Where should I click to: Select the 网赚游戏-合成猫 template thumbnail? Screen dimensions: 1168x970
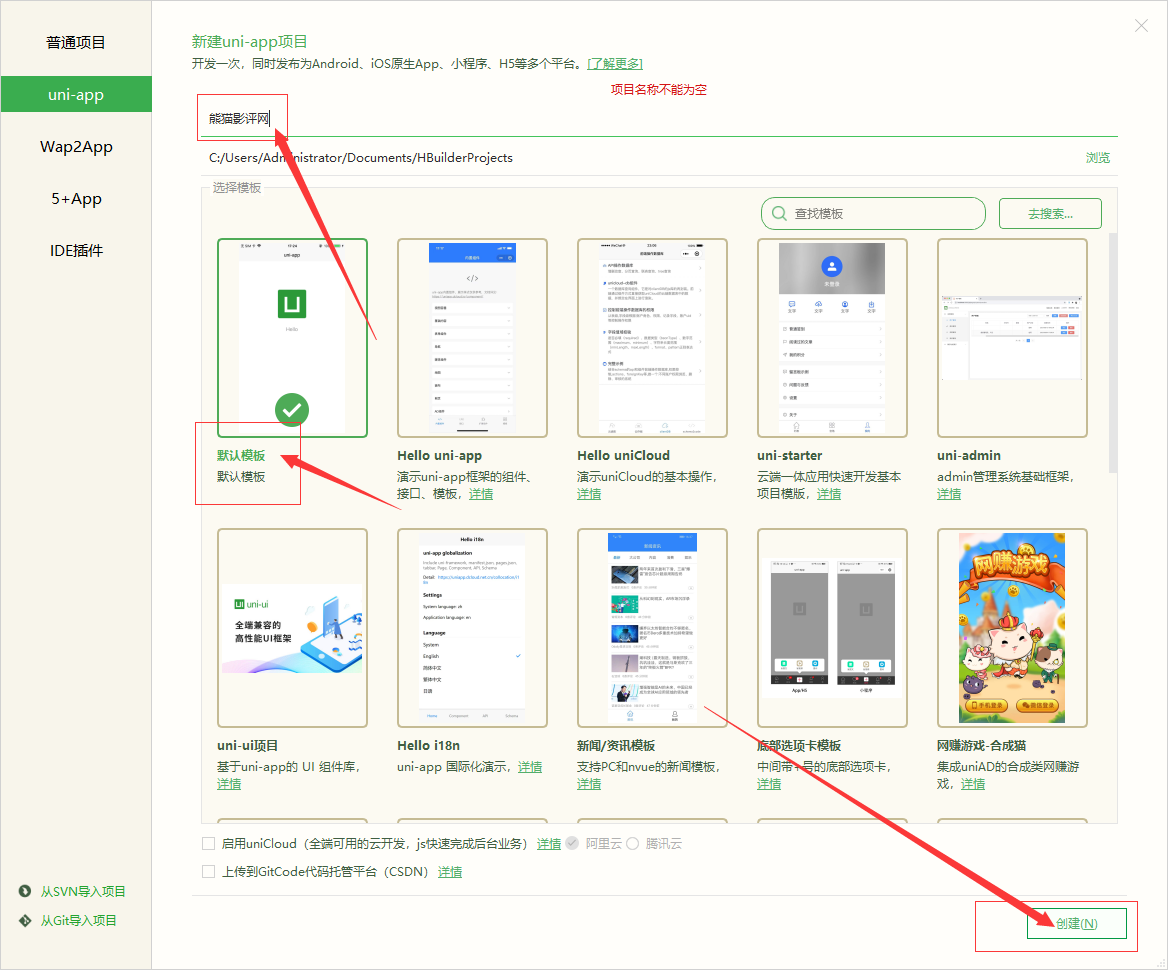point(1012,628)
